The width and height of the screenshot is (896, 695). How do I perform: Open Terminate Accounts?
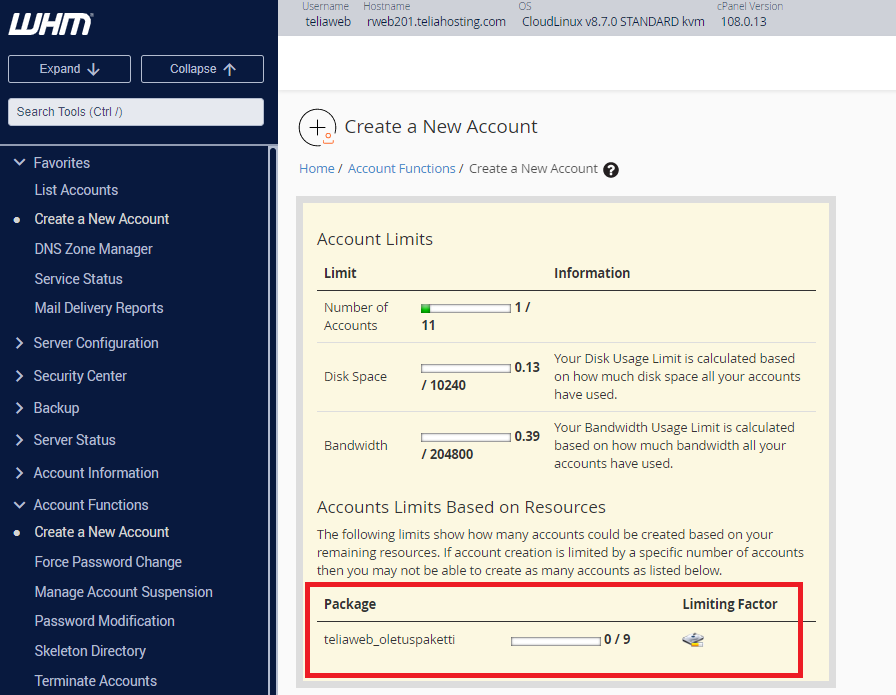95,681
